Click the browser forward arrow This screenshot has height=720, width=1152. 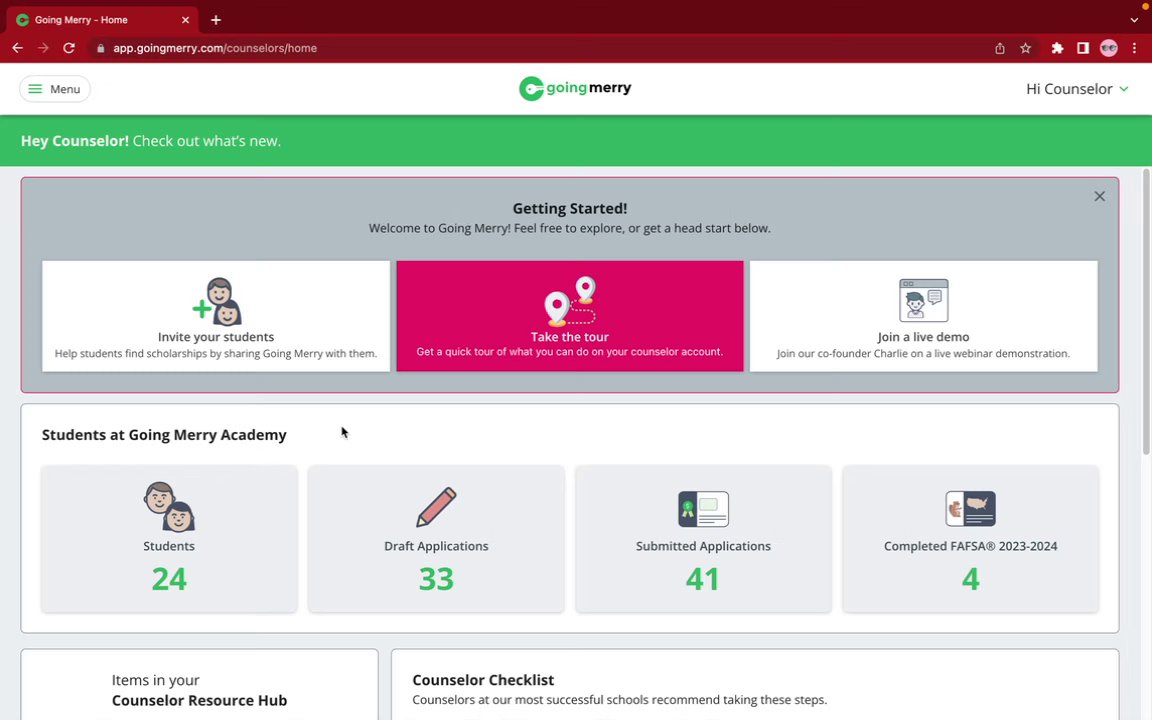(x=43, y=48)
